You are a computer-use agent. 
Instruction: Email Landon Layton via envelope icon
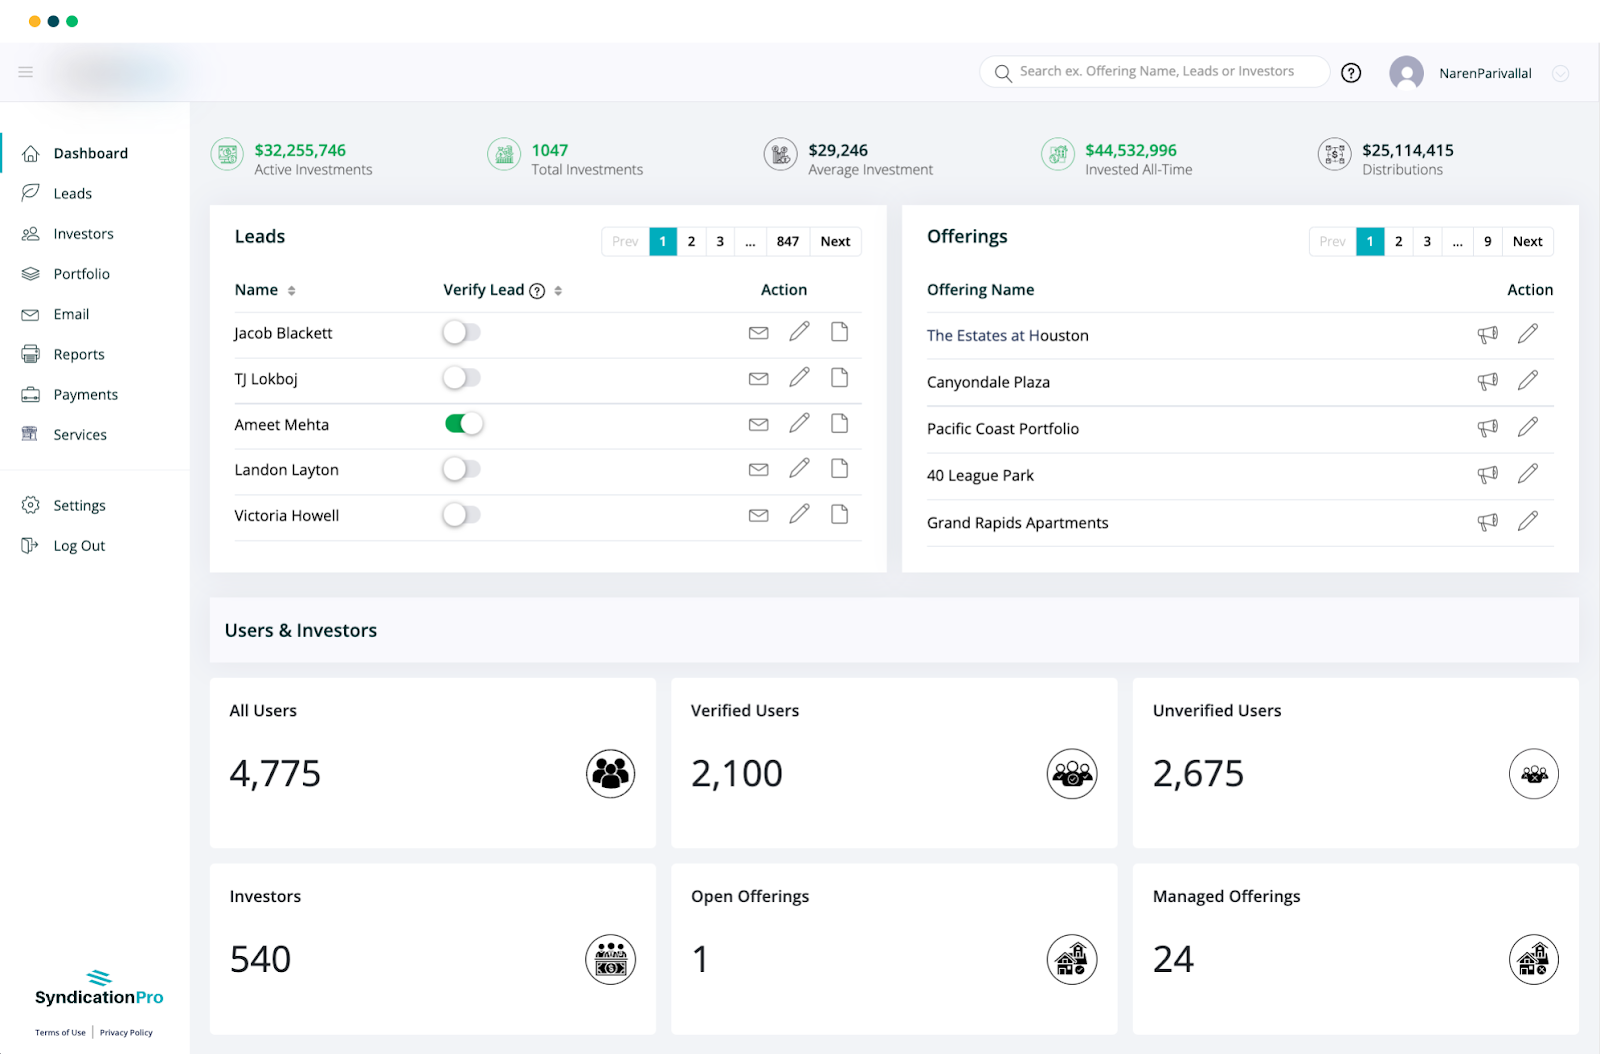[x=759, y=470]
